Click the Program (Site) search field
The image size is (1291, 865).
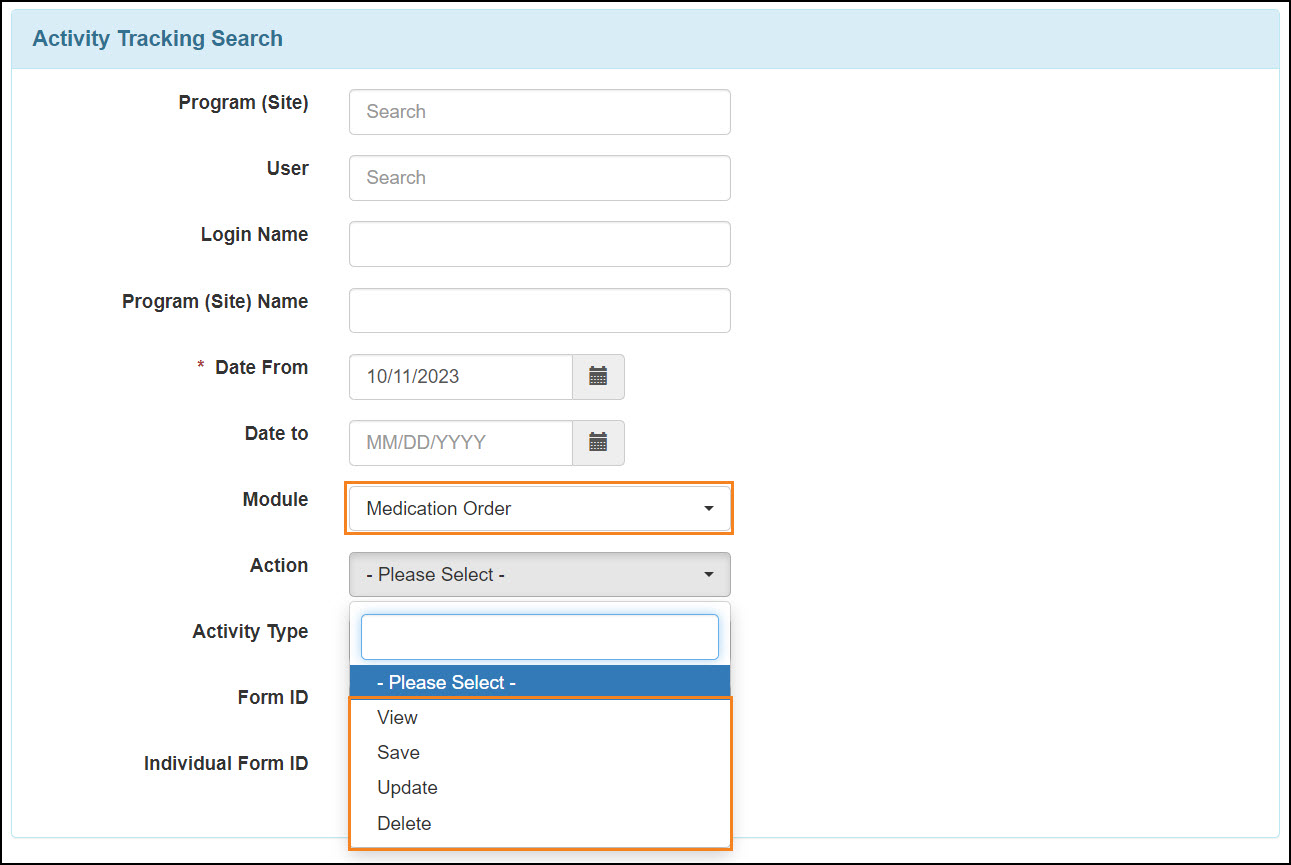click(x=540, y=112)
